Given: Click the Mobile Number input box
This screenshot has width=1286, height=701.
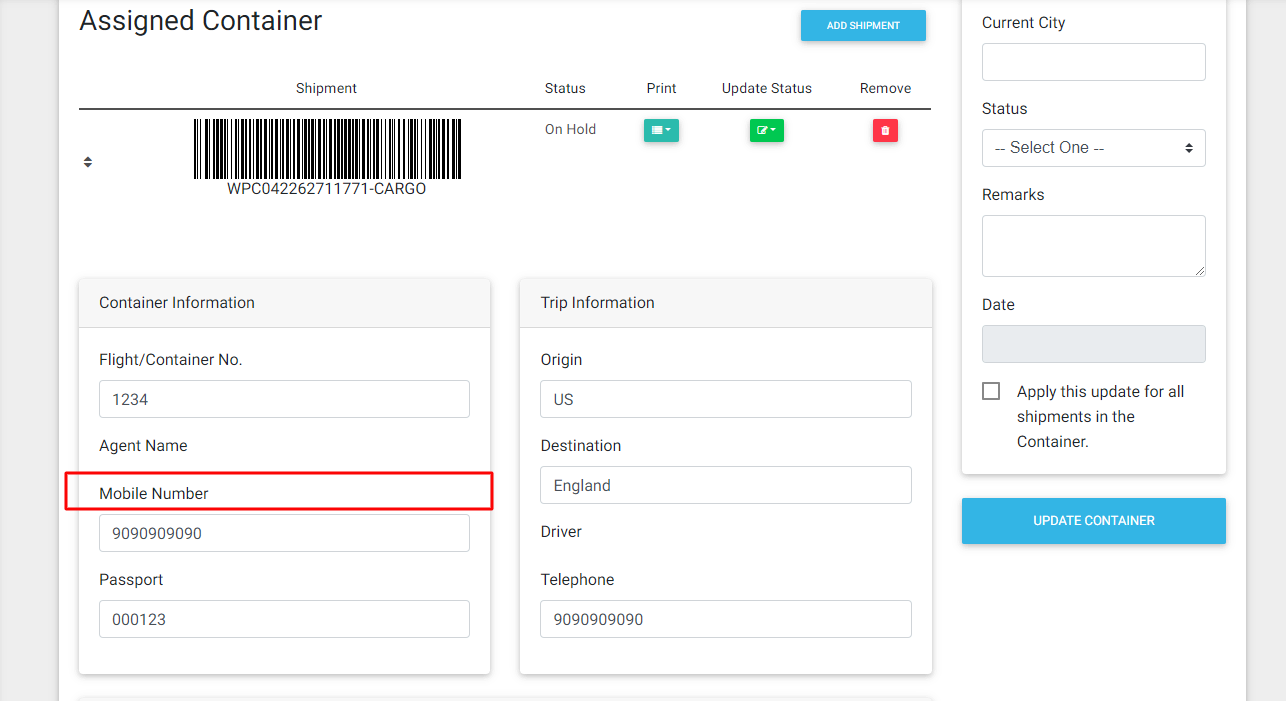Looking at the screenshot, I should pyautogui.click(x=284, y=533).
